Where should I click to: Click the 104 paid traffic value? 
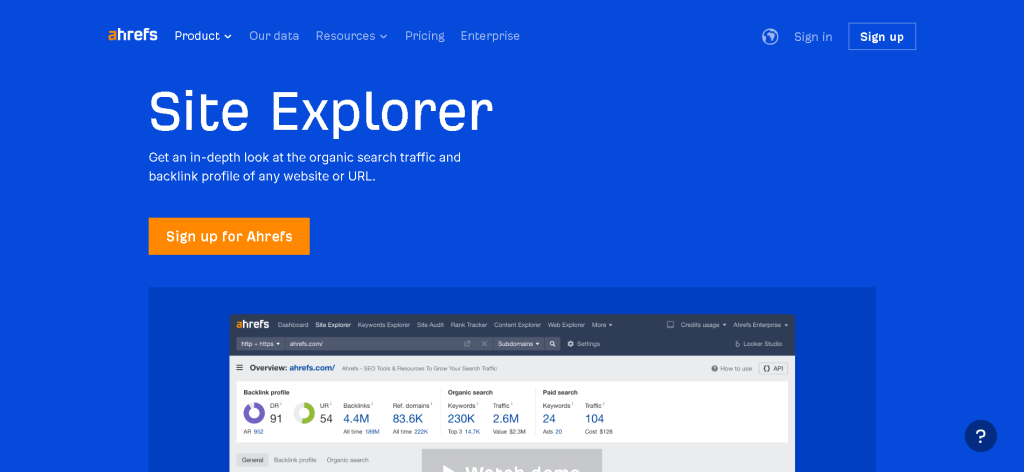(x=594, y=418)
